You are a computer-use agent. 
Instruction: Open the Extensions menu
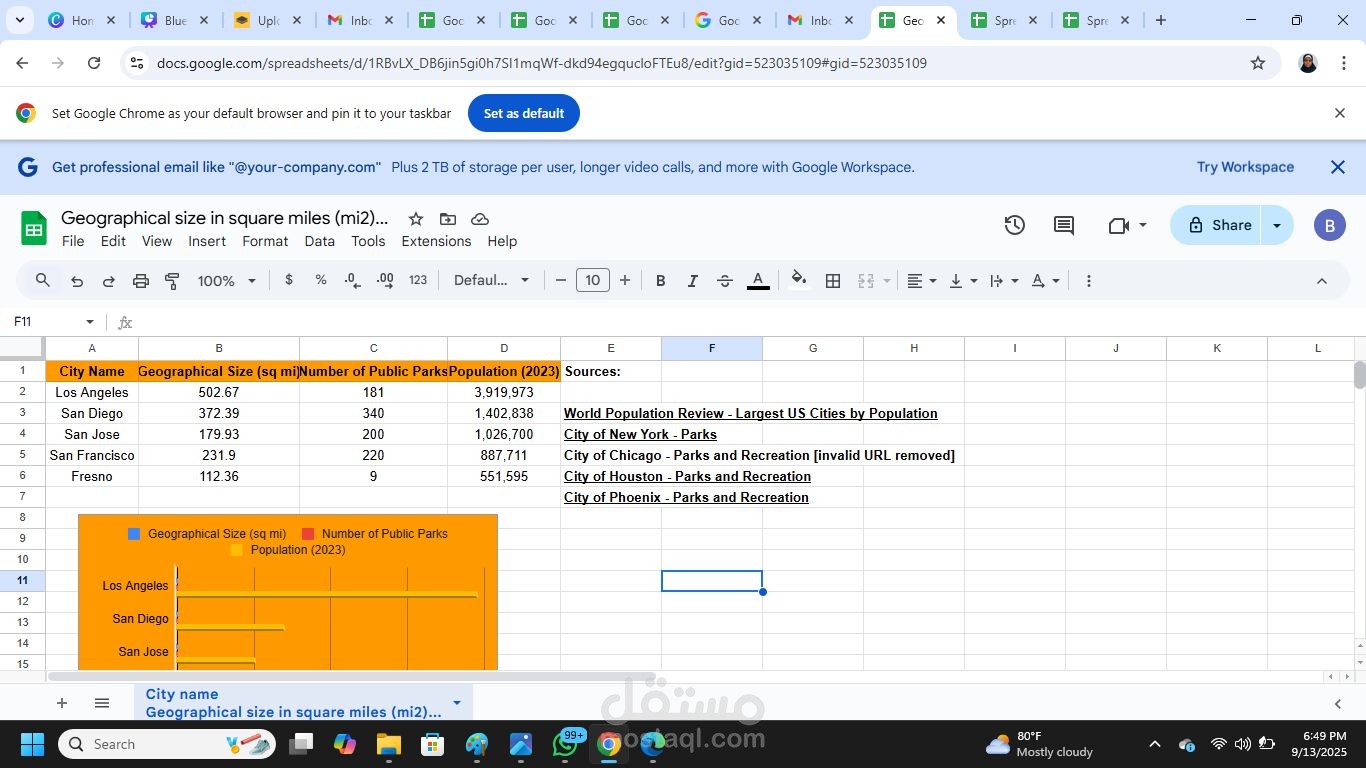436,241
